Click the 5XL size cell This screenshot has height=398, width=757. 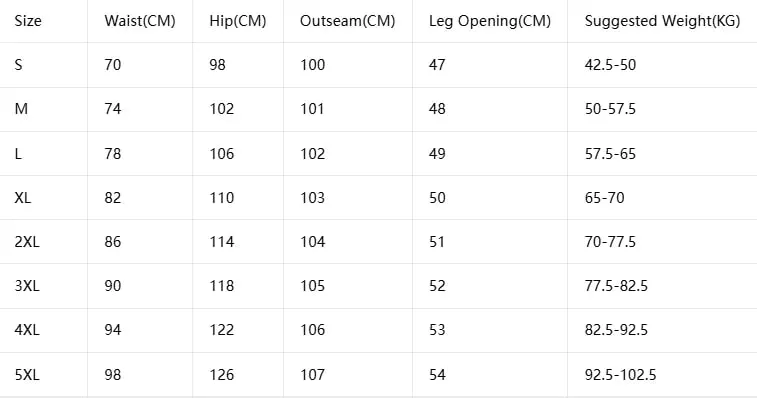coord(27,374)
